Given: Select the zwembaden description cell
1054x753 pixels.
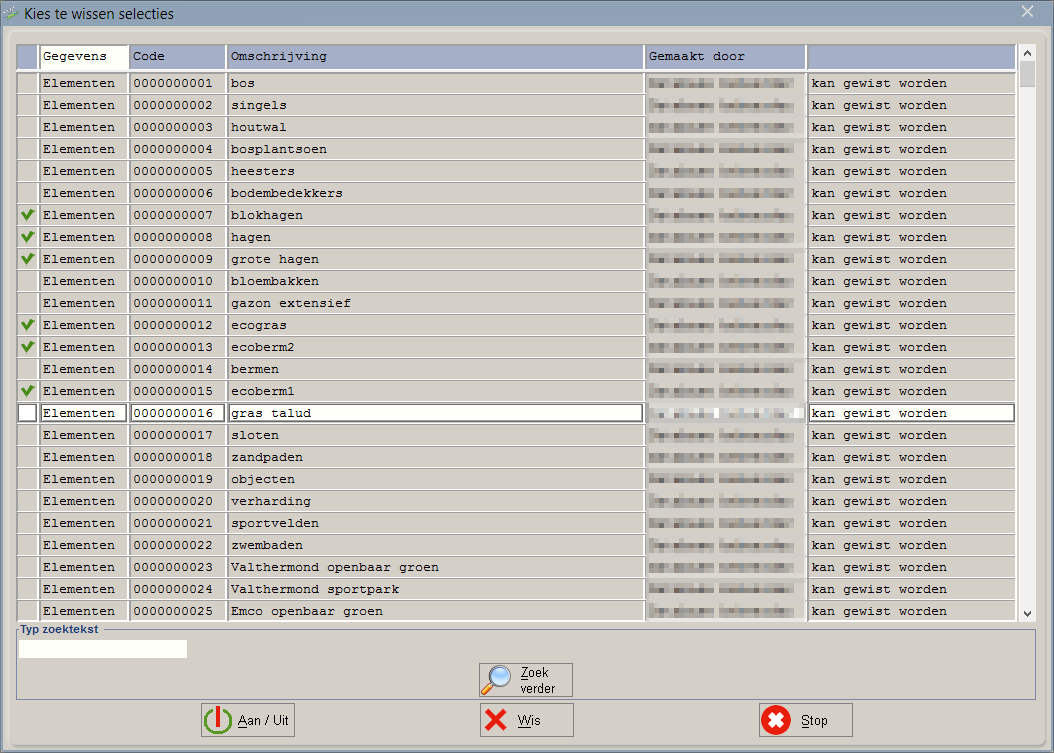Looking at the screenshot, I should tap(435, 545).
